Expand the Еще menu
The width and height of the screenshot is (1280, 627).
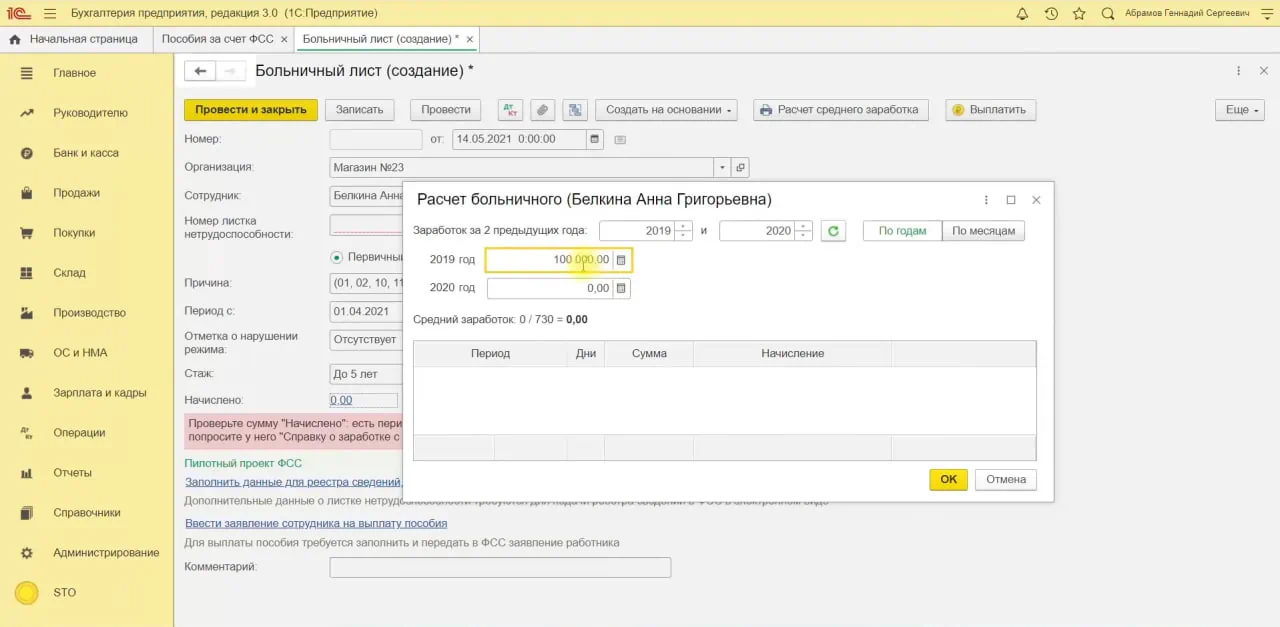click(x=1239, y=110)
